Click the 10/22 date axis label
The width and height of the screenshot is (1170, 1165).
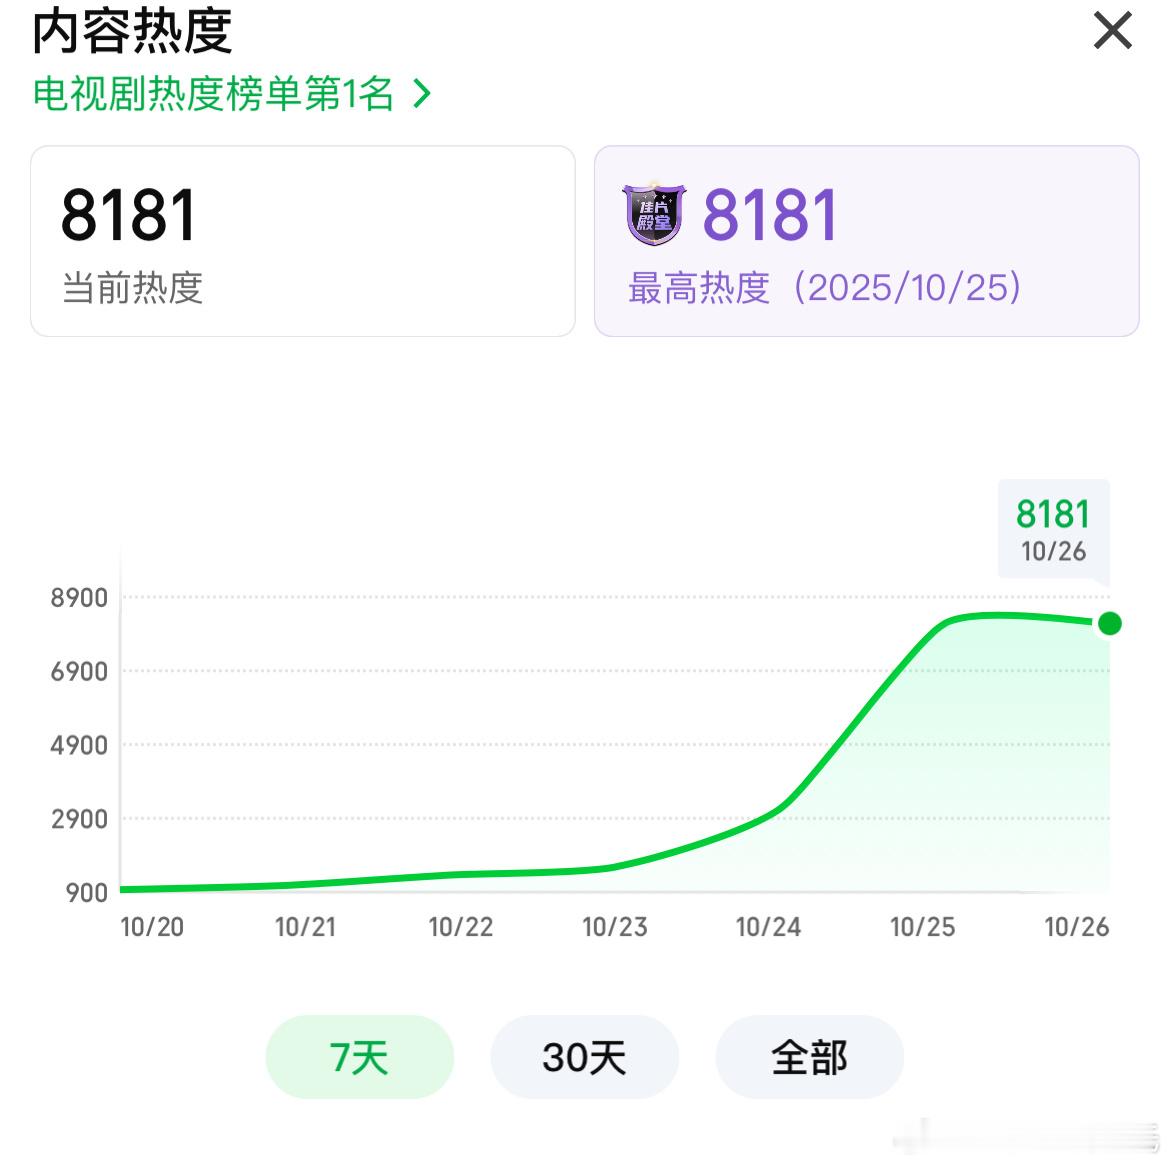460,927
